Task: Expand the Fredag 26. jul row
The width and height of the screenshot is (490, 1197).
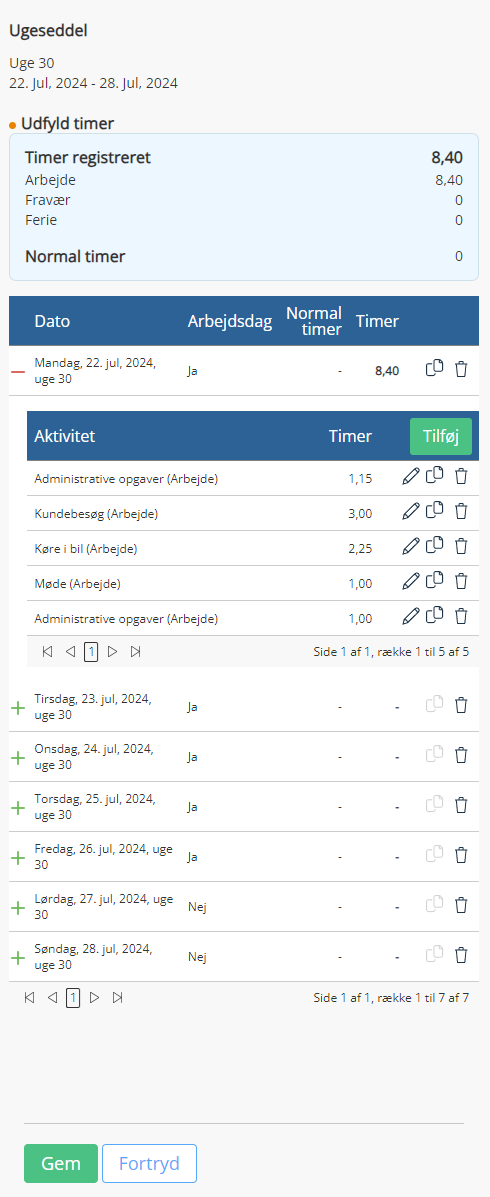Action: 18,857
